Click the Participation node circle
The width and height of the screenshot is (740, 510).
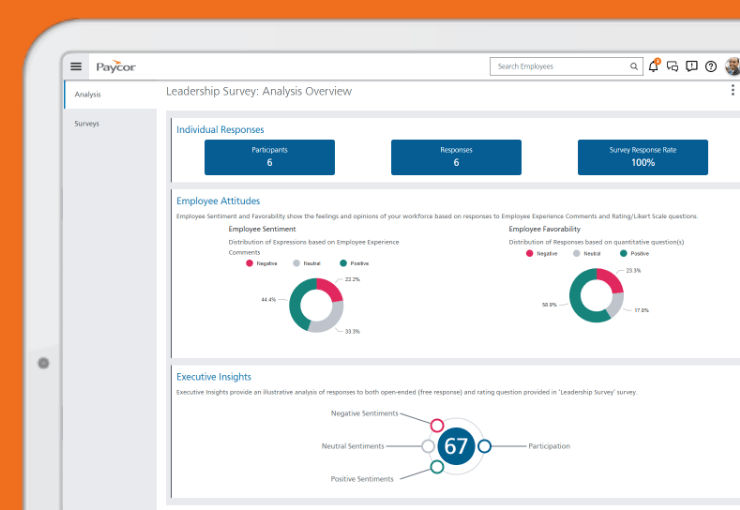(485, 446)
